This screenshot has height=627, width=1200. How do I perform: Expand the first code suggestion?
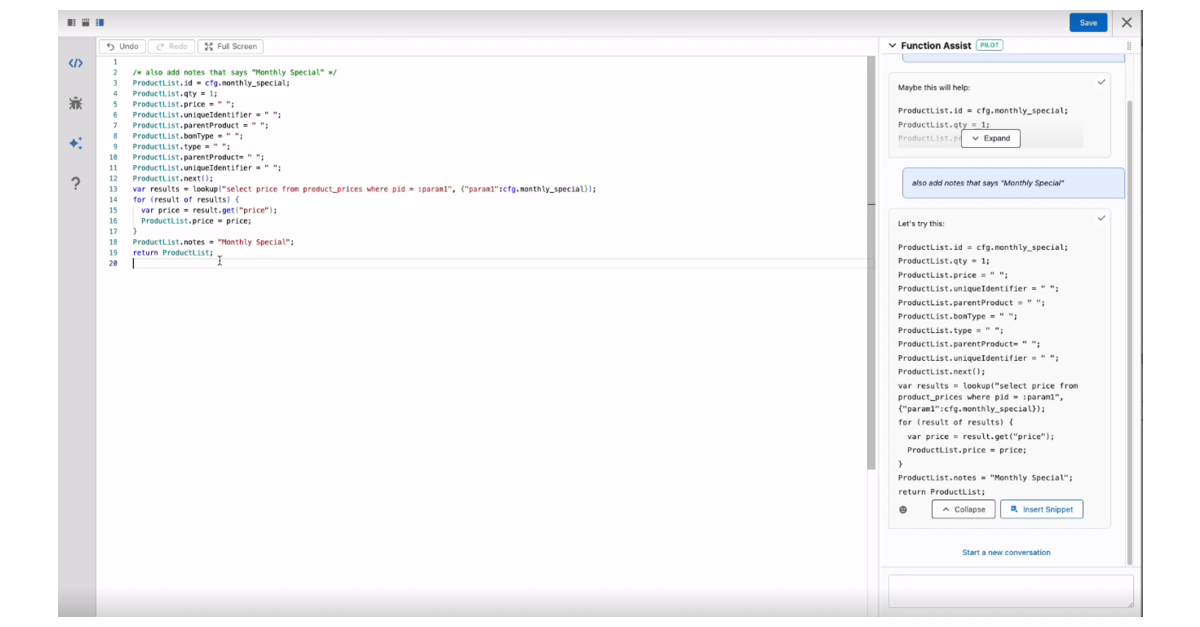990,138
